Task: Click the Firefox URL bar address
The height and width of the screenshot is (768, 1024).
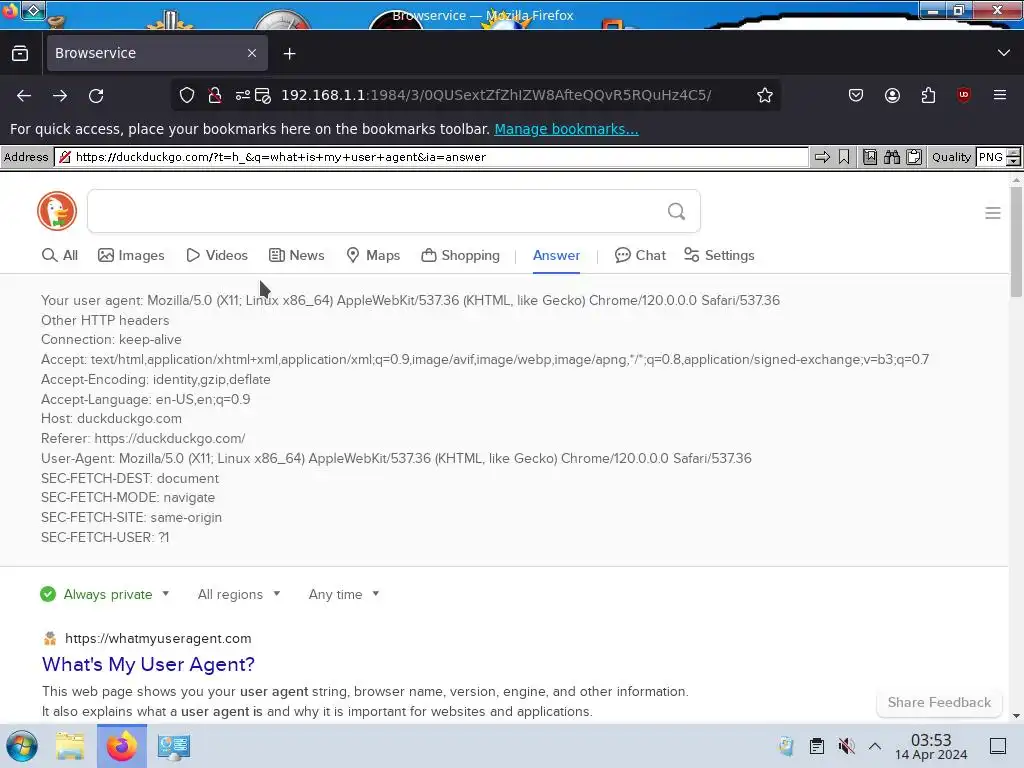Action: coord(496,95)
